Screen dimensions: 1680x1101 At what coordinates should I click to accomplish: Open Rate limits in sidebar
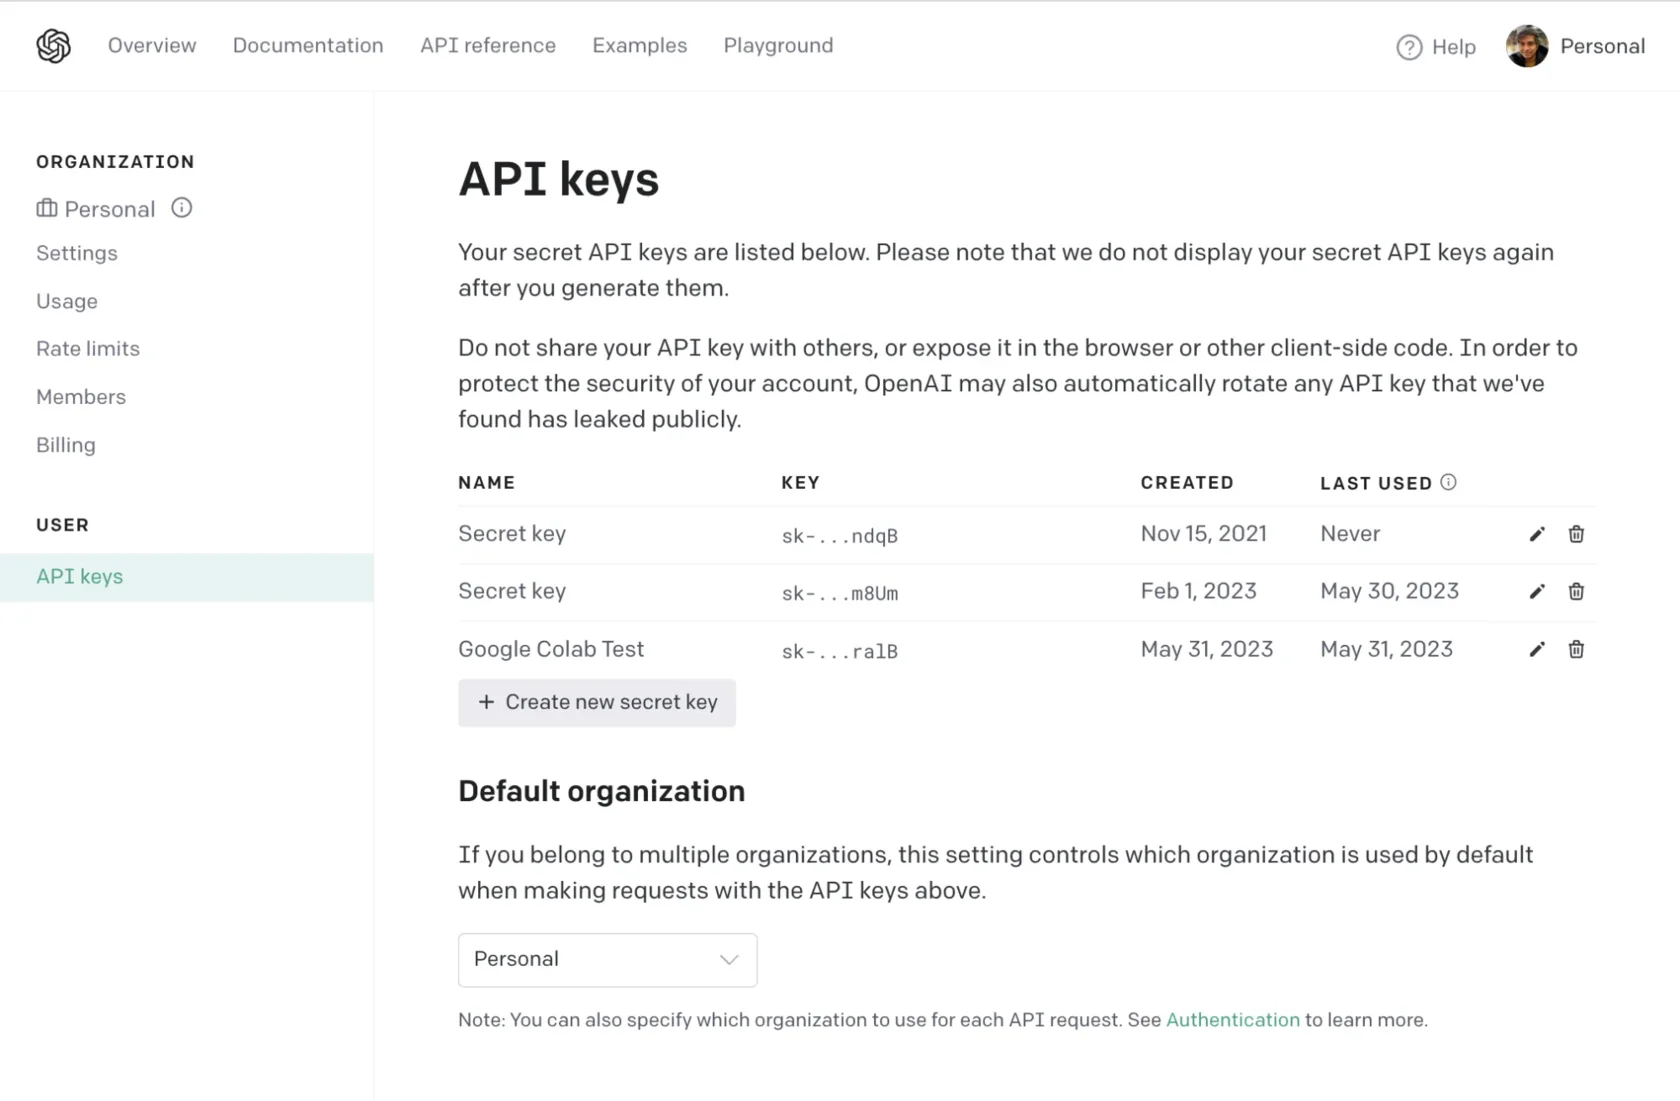pyautogui.click(x=88, y=349)
